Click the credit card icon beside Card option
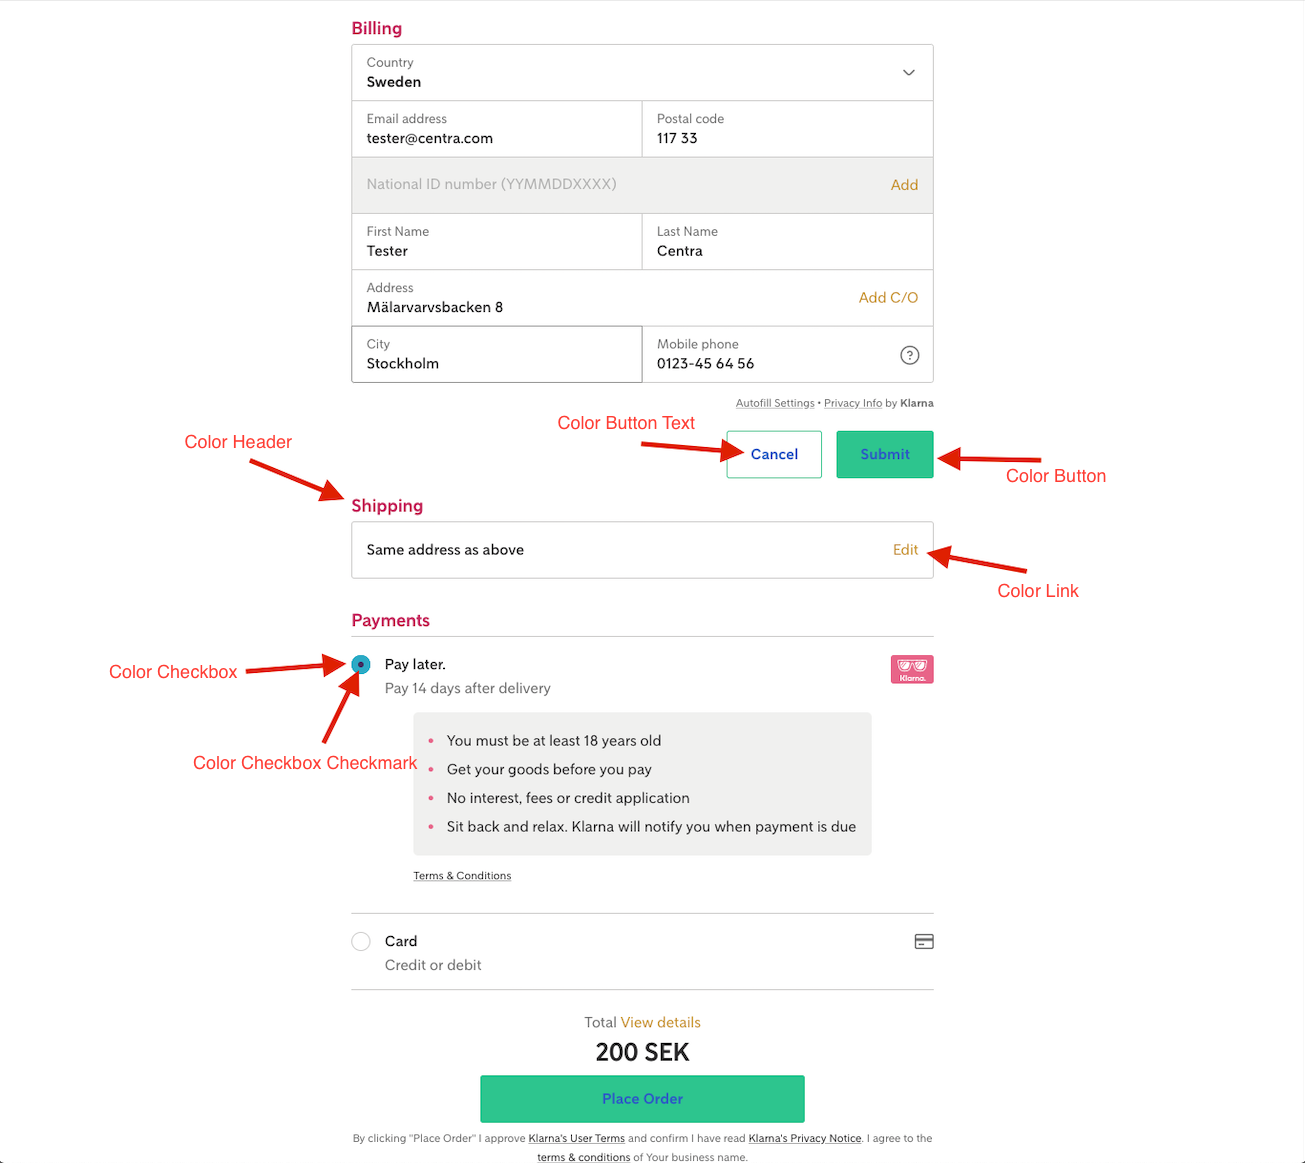1305x1163 pixels. pos(923,941)
